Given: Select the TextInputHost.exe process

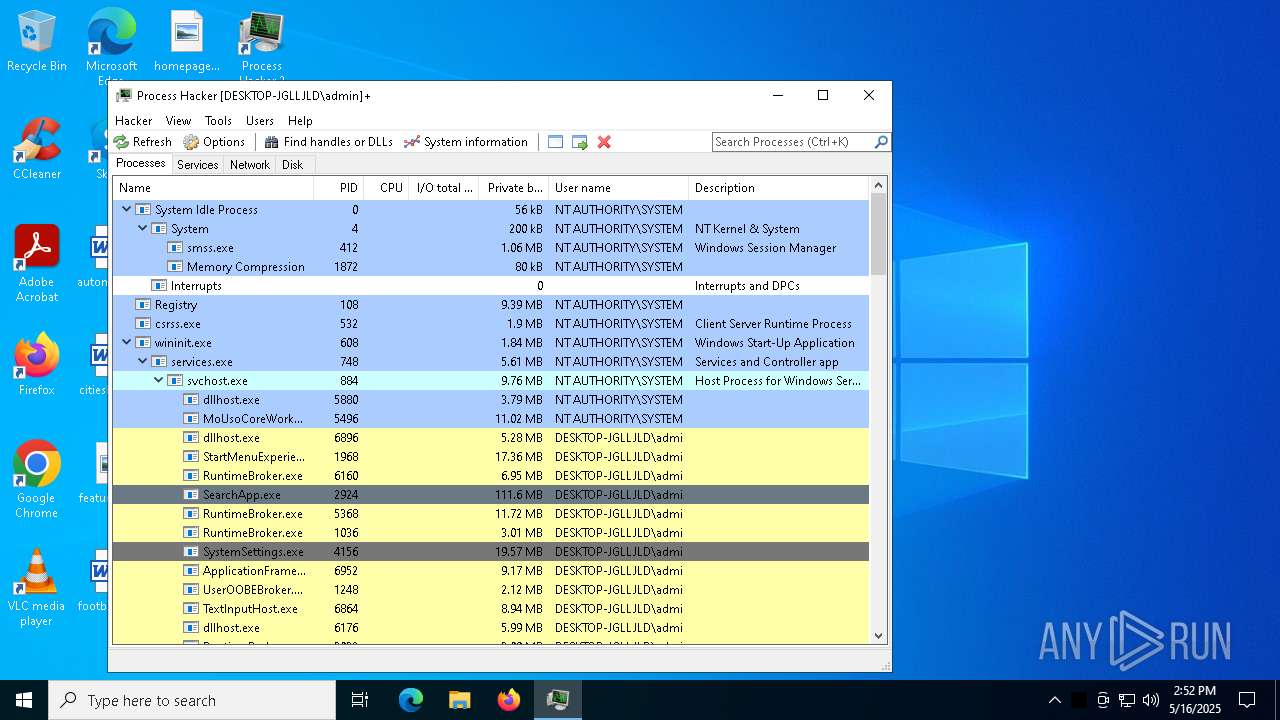Looking at the screenshot, I should (x=491, y=609).
